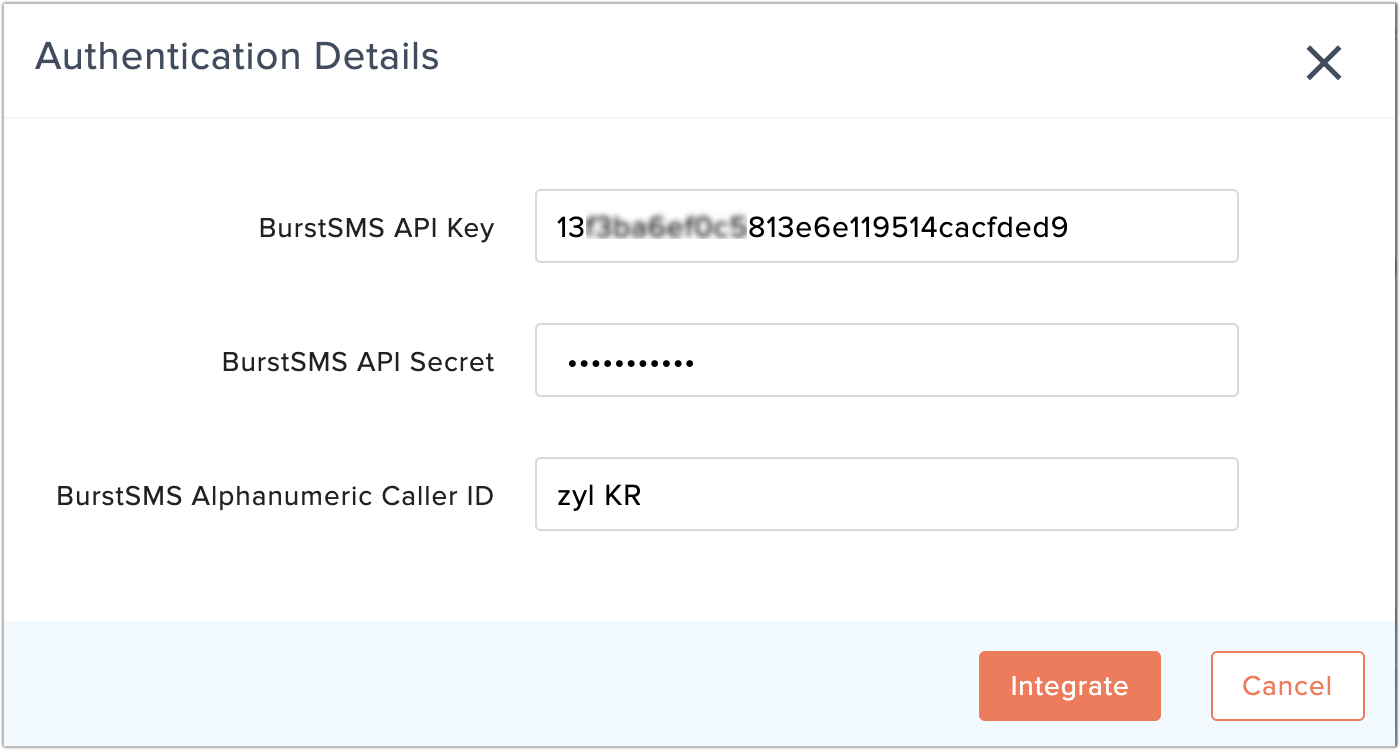
Task: Focus the BurstSMS API Key field
Action: pyautogui.click(x=887, y=227)
